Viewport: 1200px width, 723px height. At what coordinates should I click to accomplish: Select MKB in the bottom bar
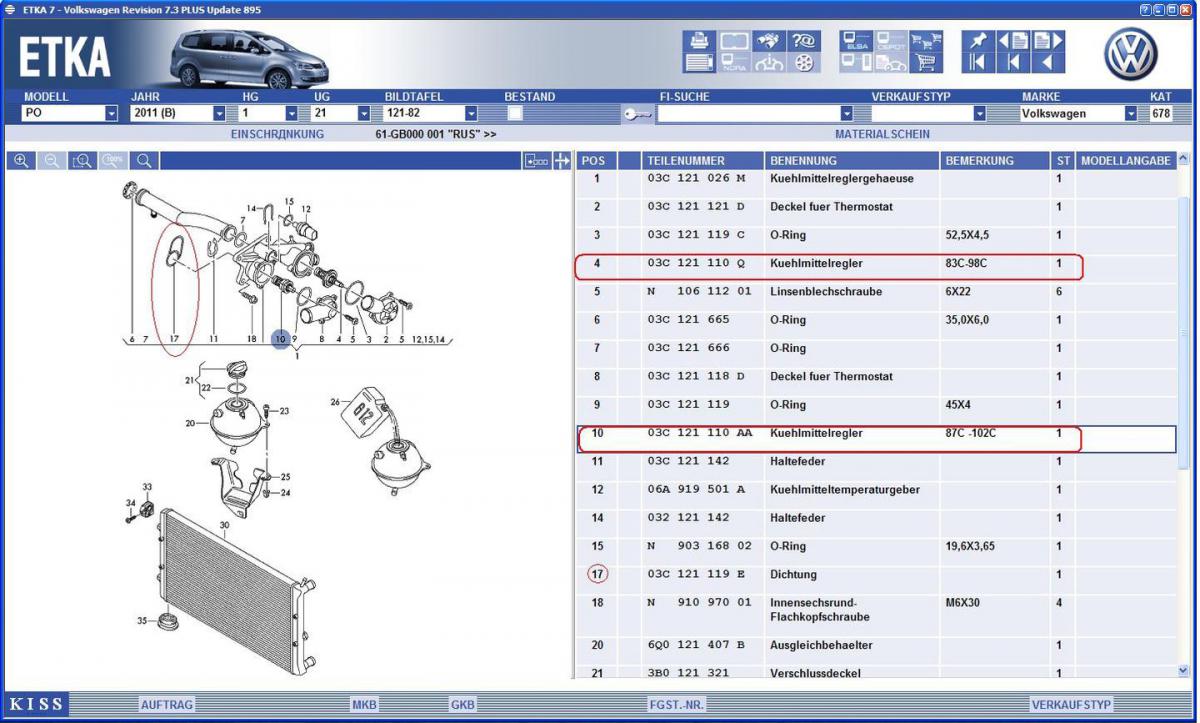364,705
